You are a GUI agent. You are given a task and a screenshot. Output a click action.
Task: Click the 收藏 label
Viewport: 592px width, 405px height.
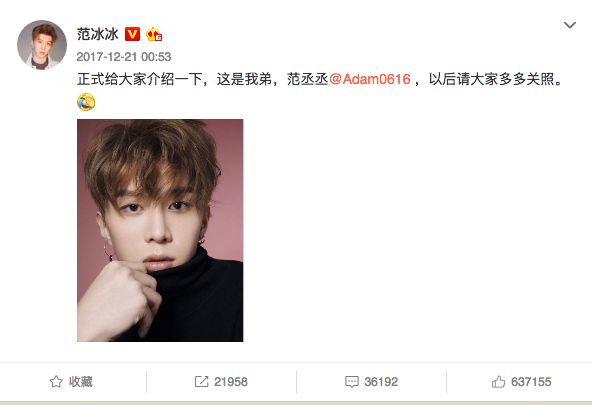(81, 382)
